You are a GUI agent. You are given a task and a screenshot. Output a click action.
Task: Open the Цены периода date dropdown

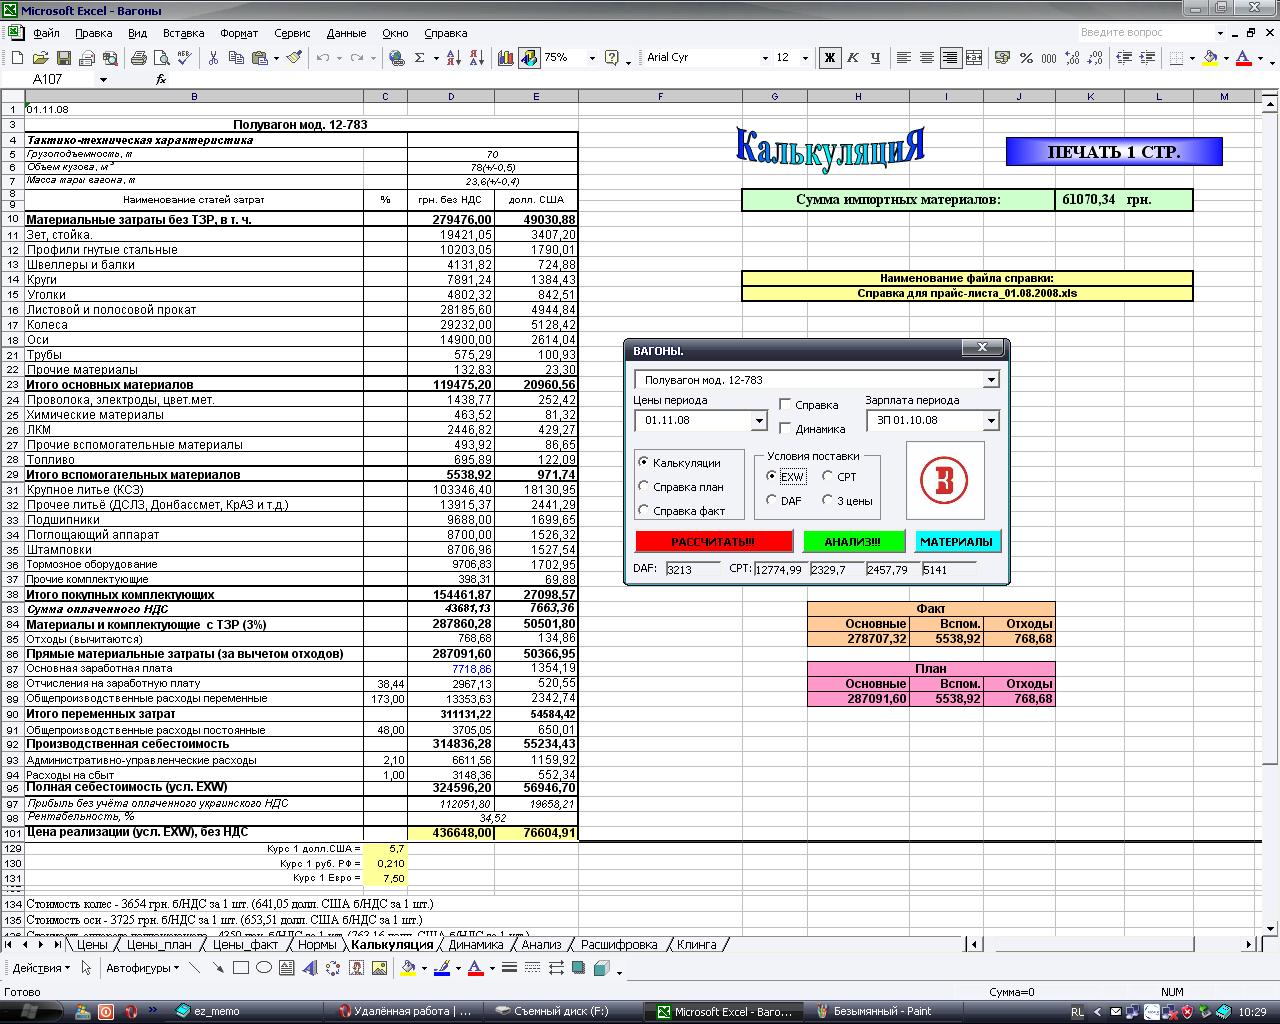(x=758, y=421)
